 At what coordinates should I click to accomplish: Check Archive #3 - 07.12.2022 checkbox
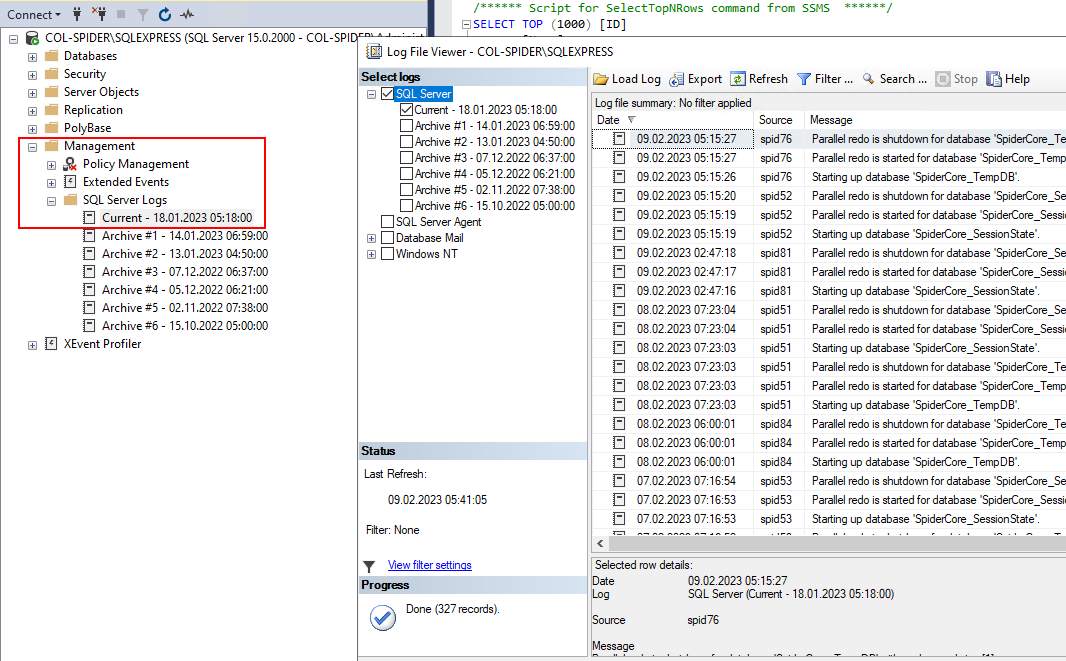pos(407,158)
